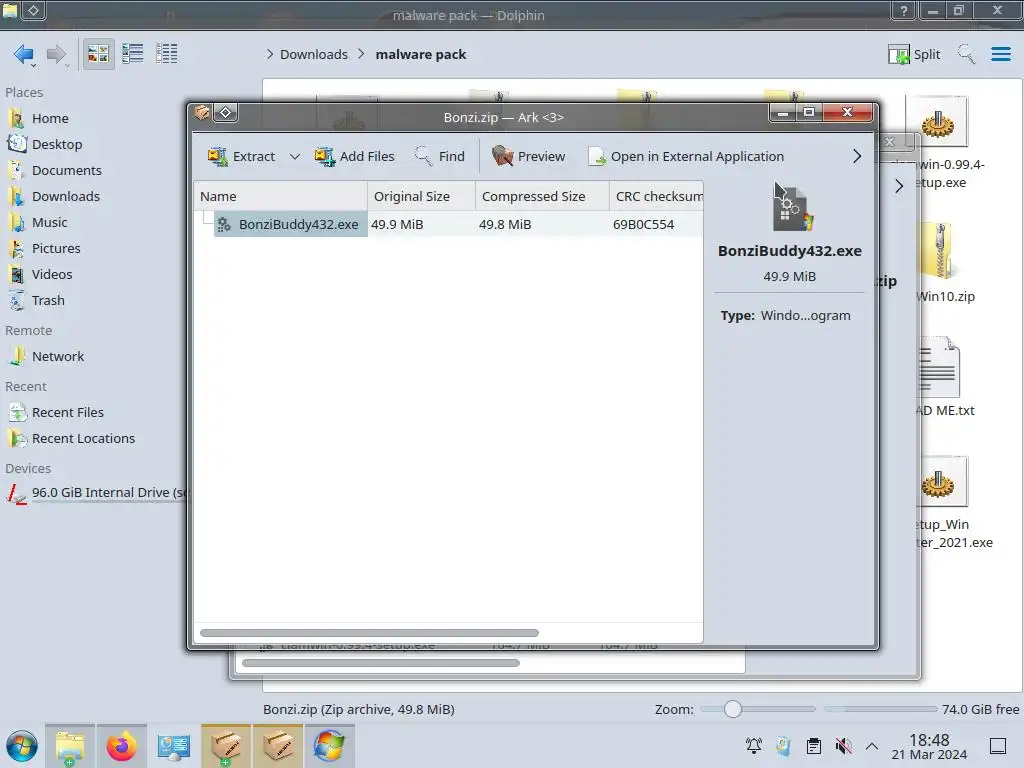The height and width of the screenshot is (768, 1024).
Task: Switch Dolphin to compact view mode
Action: (x=133, y=54)
